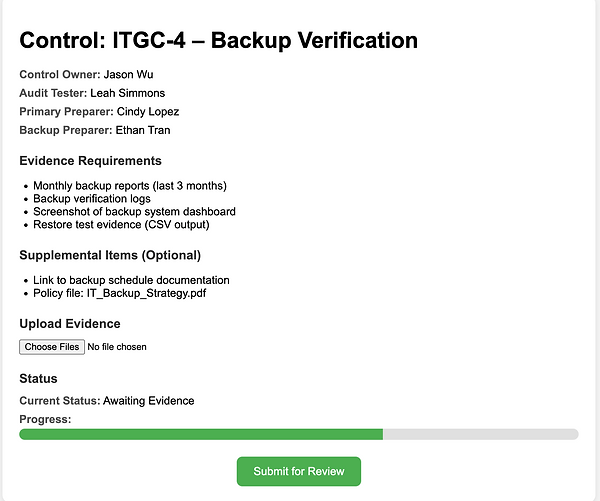This screenshot has height=501, width=600.
Task: Select the ITGC-4 Backup Verification heading
Action: coord(218,41)
